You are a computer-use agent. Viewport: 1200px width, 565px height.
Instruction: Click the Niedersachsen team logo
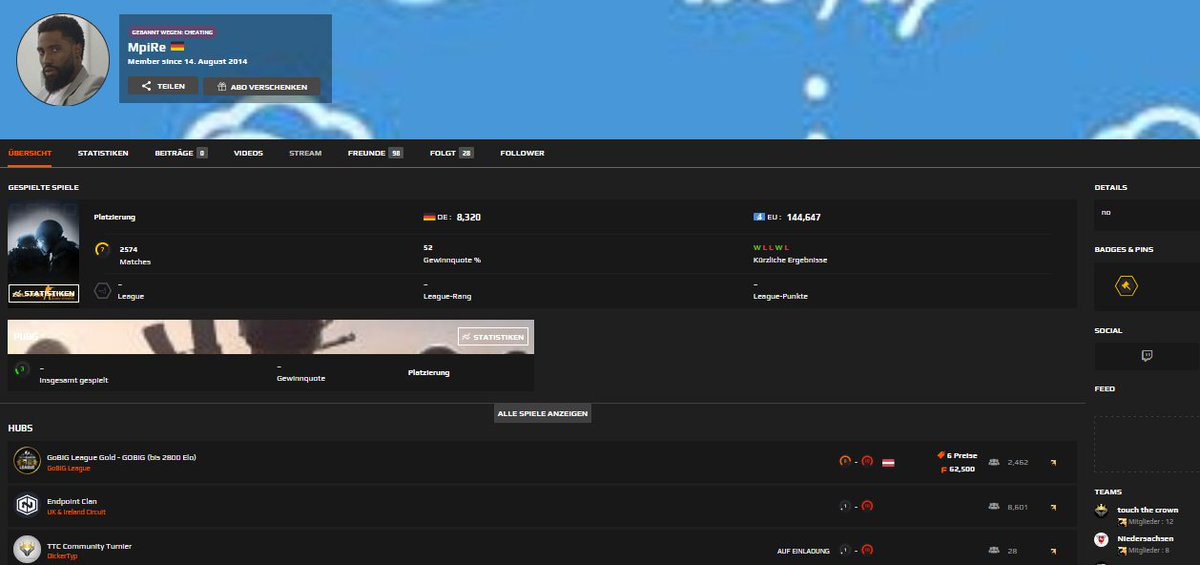pos(1101,540)
